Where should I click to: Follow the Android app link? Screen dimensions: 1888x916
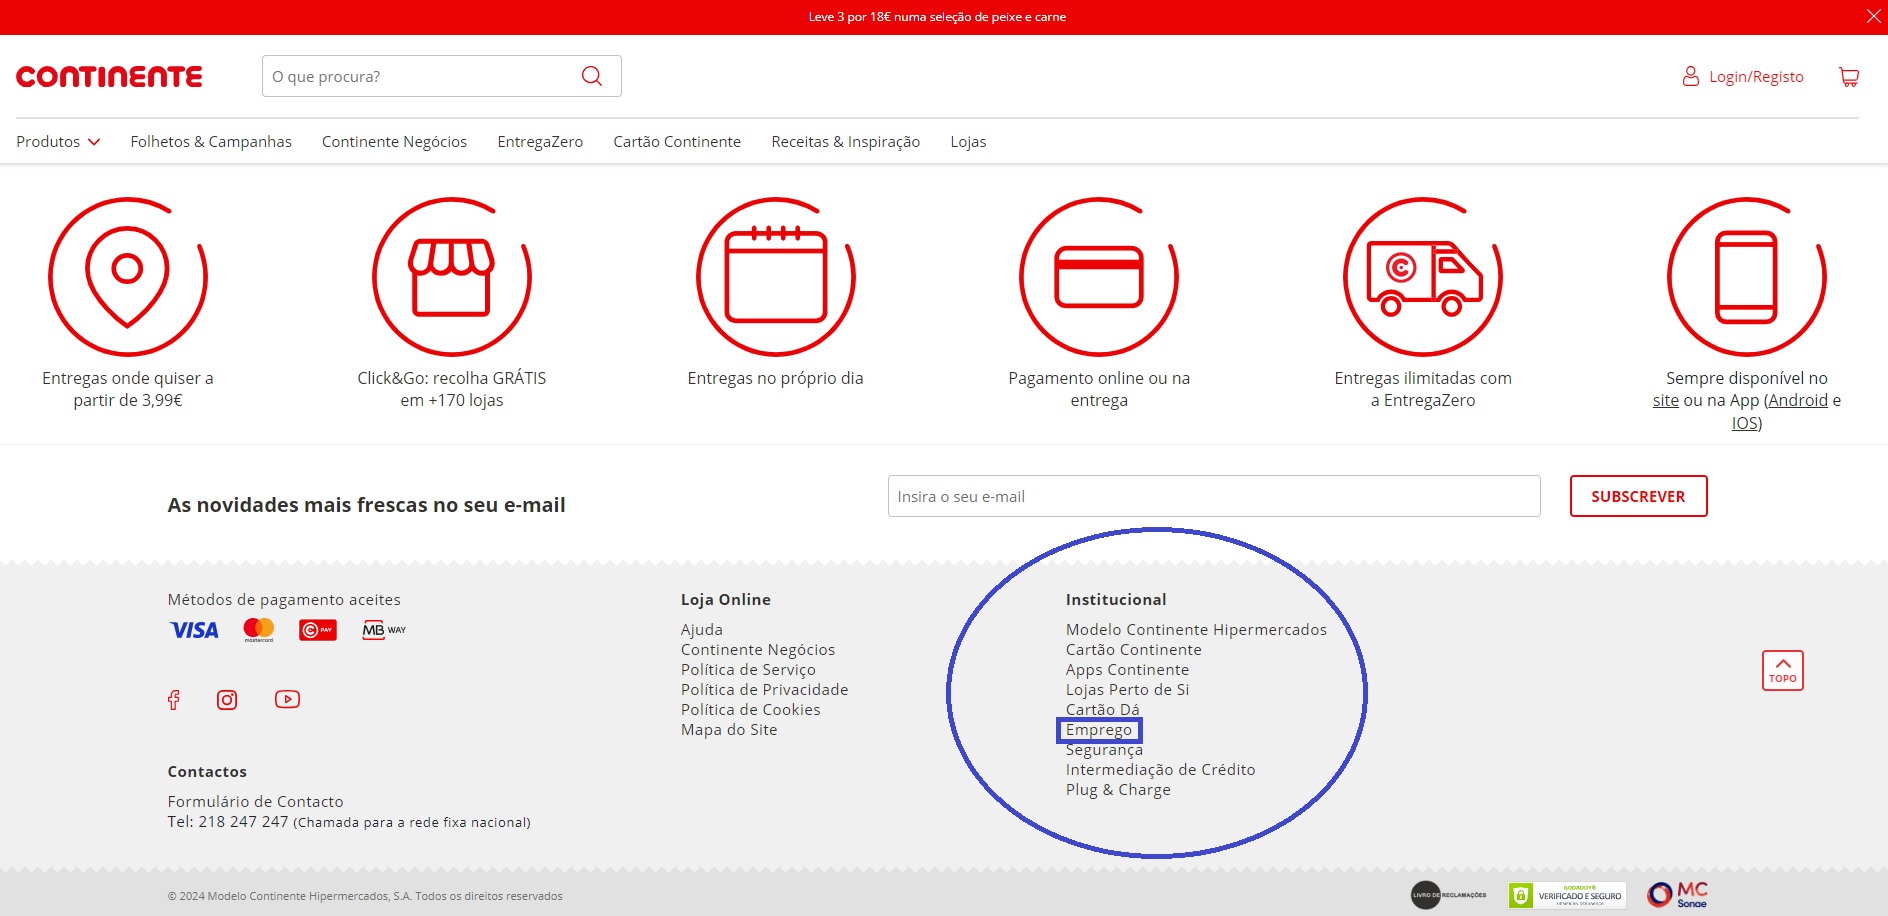(x=1798, y=400)
